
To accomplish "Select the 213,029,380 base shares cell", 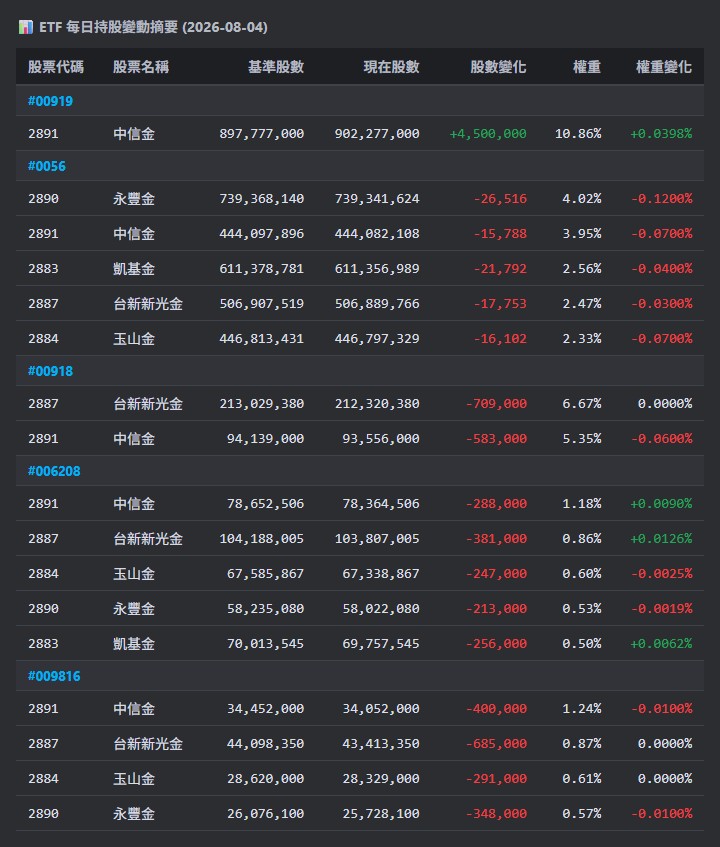I will pyautogui.click(x=261, y=404).
